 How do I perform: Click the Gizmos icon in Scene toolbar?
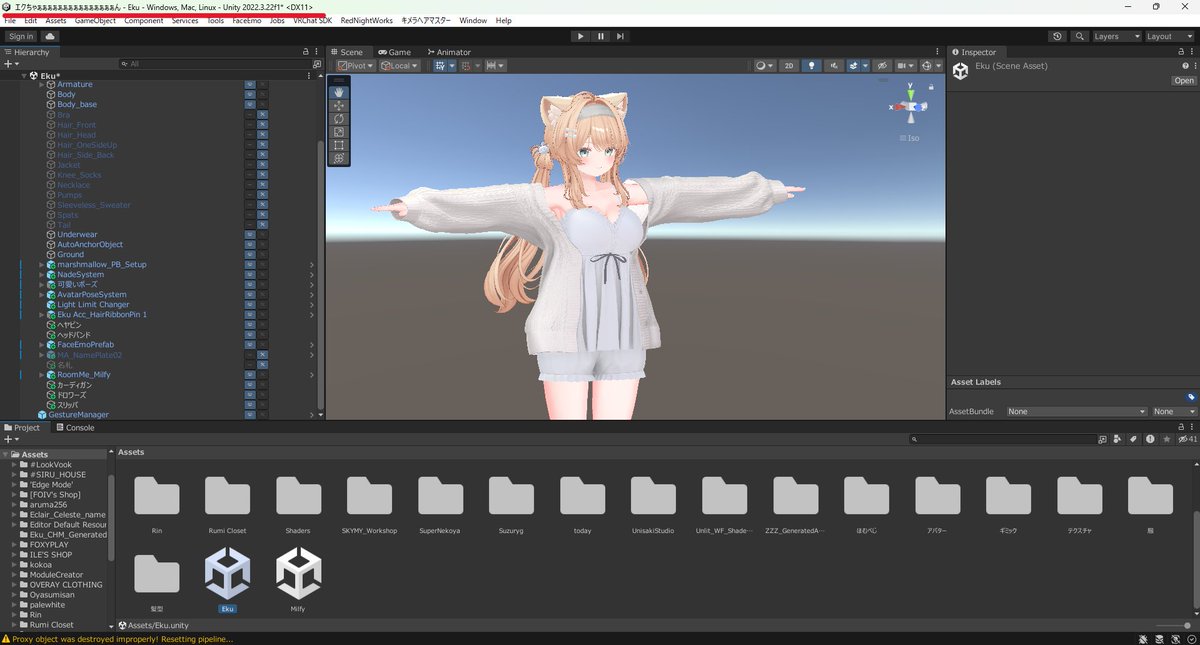tap(927, 66)
